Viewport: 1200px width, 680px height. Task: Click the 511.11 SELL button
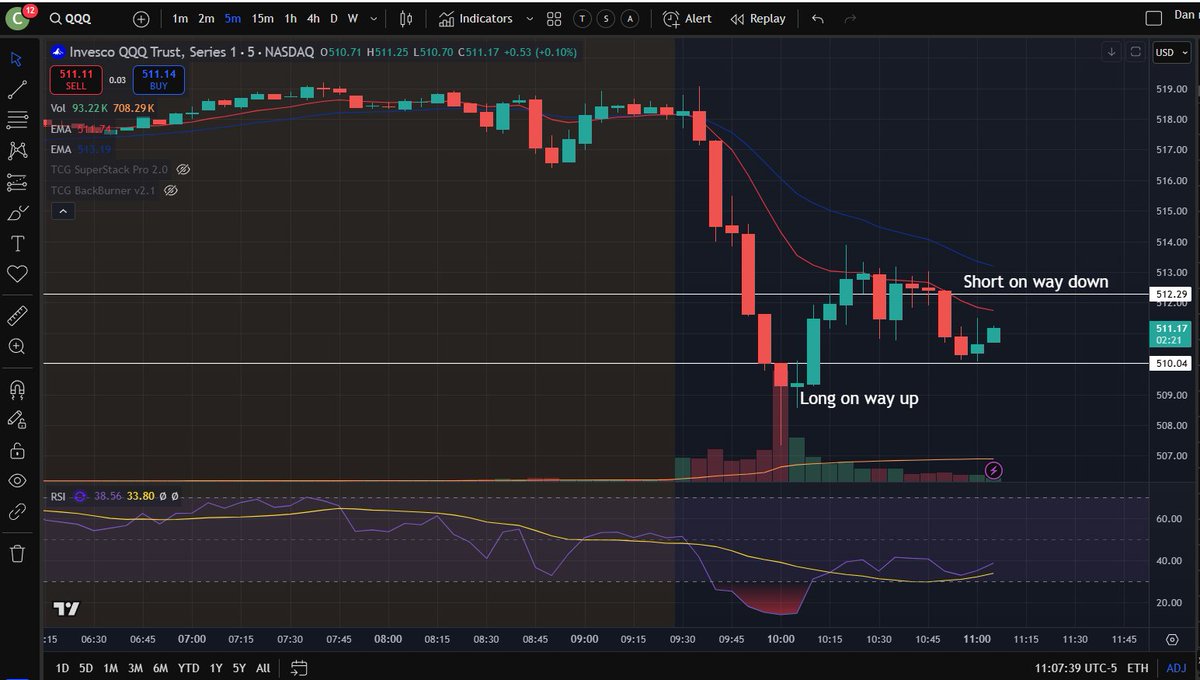77,80
